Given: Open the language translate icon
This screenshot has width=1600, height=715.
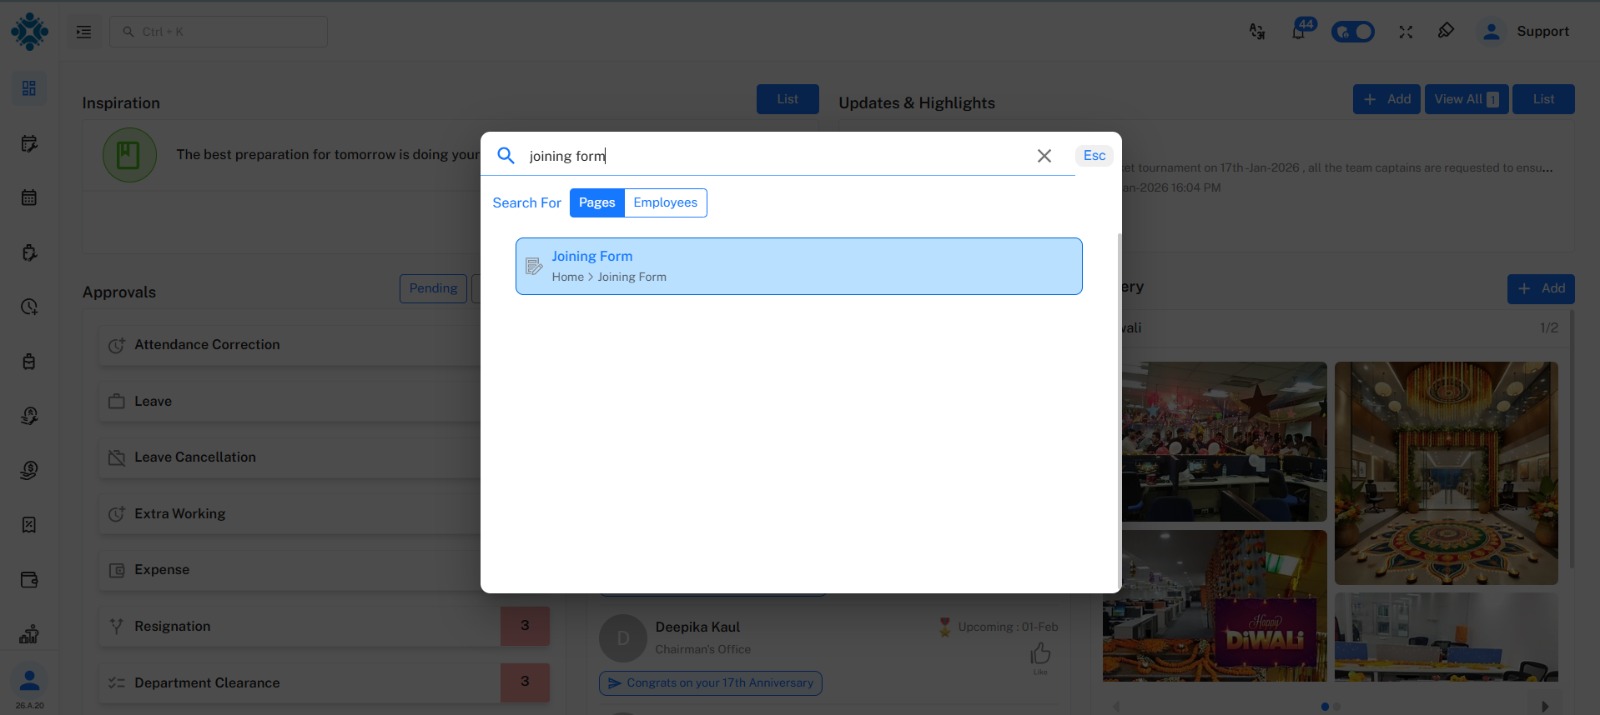Looking at the screenshot, I should 1257,32.
